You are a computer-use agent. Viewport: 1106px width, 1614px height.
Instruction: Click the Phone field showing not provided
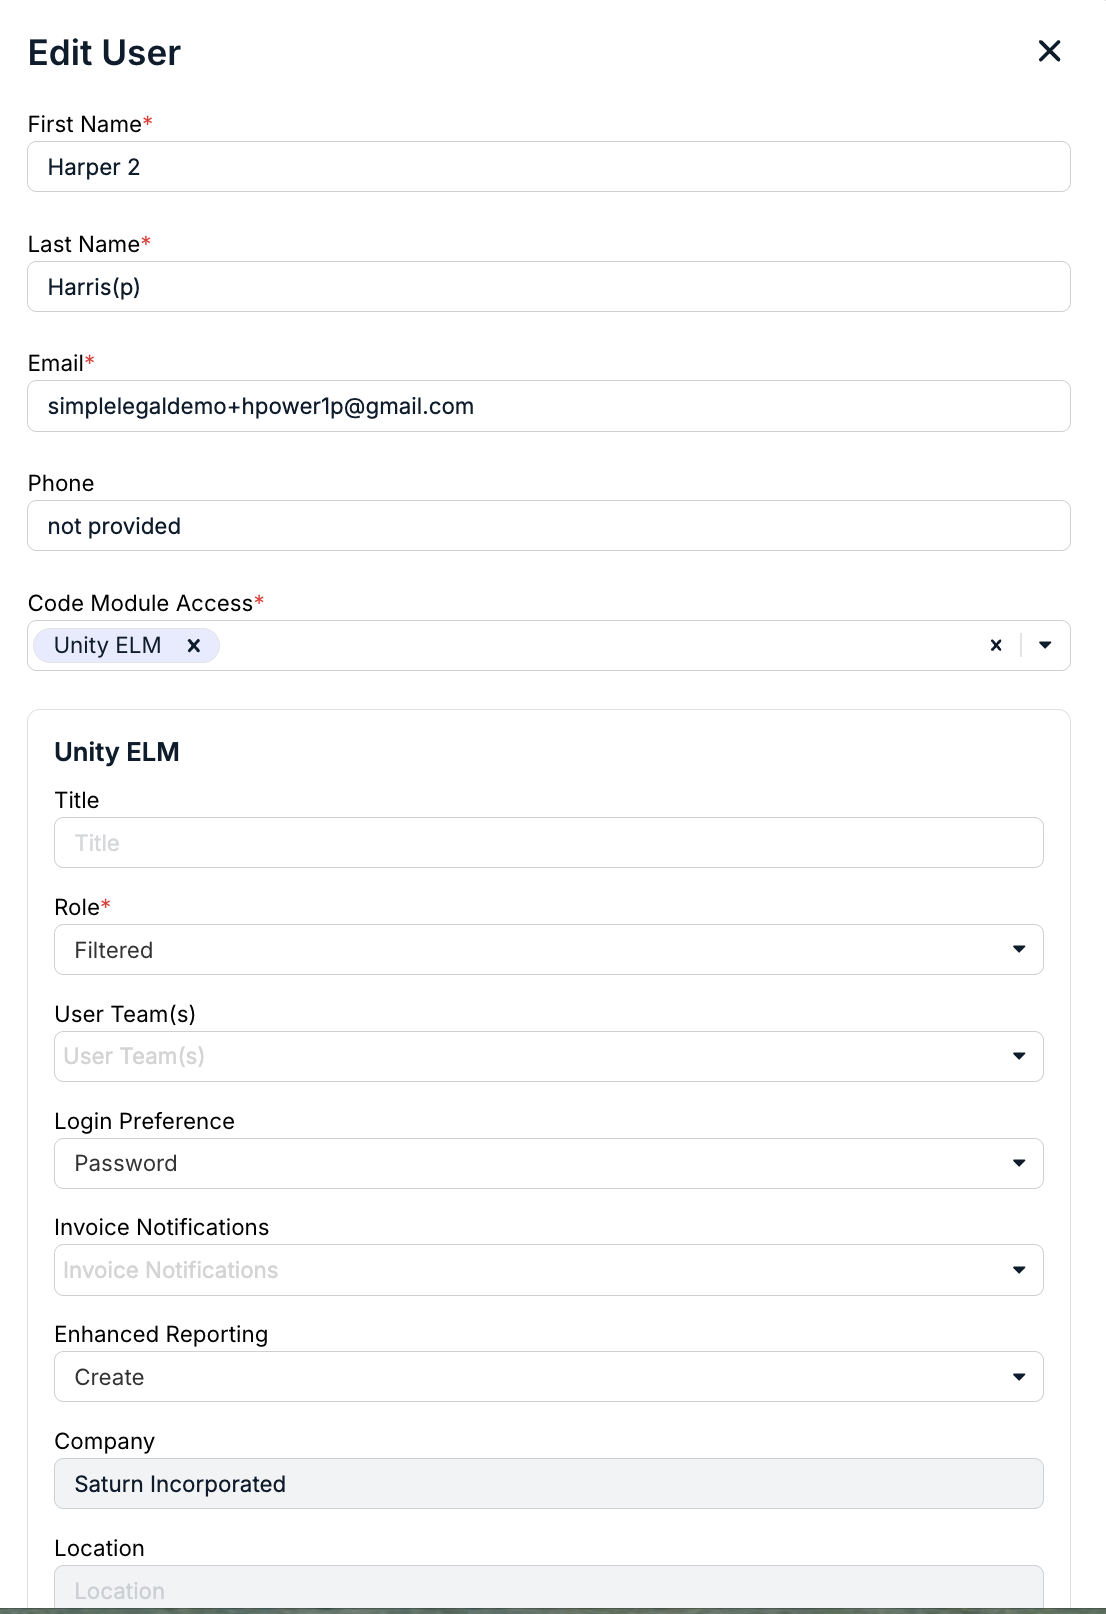(549, 526)
